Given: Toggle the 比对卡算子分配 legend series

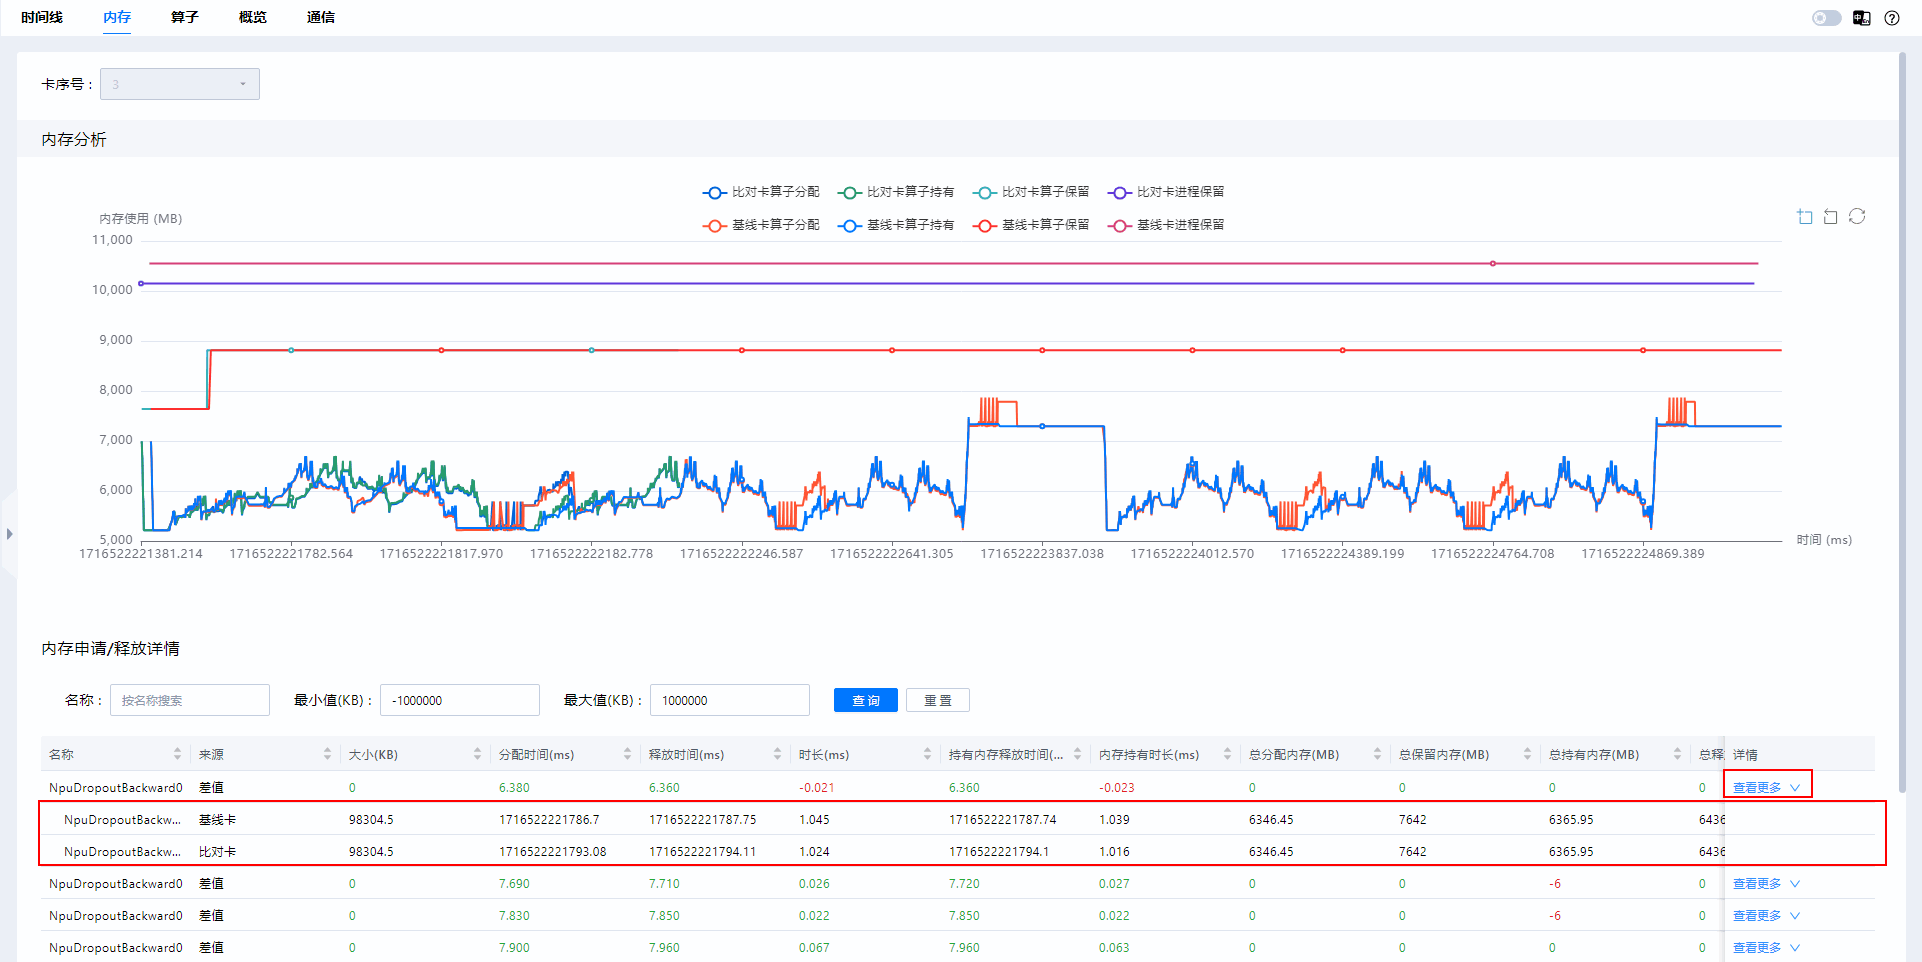Looking at the screenshot, I should point(761,192).
